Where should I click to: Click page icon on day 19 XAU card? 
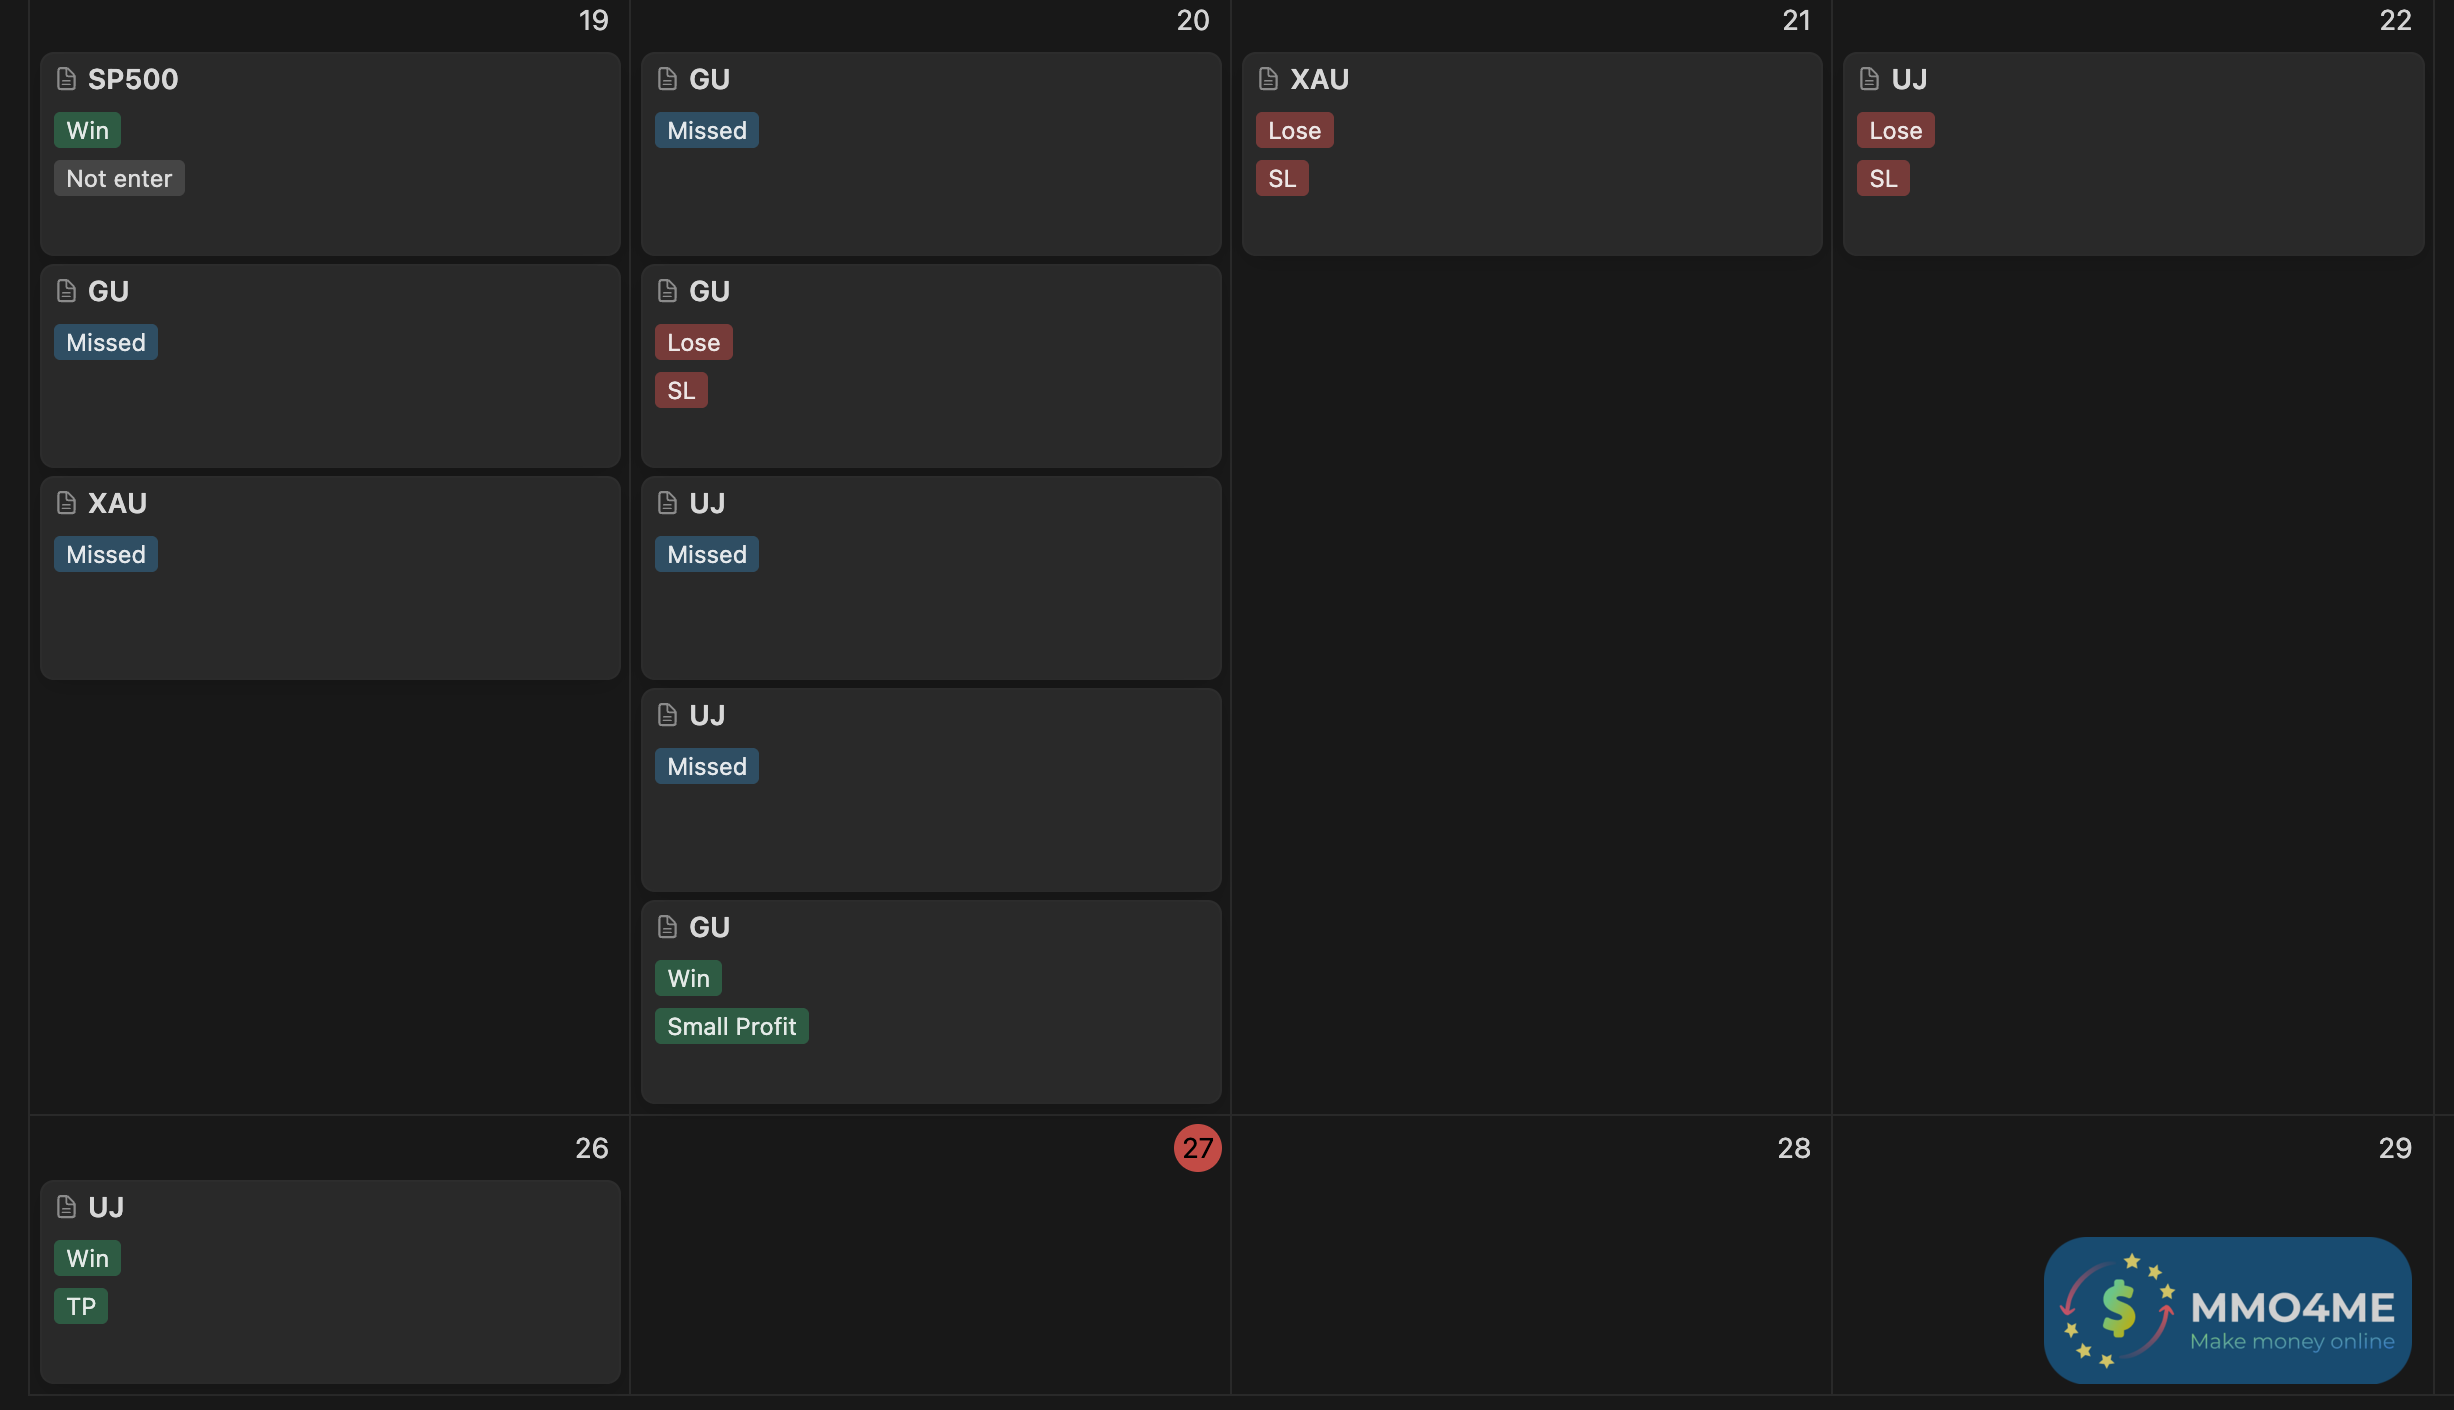tap(67, 503)
